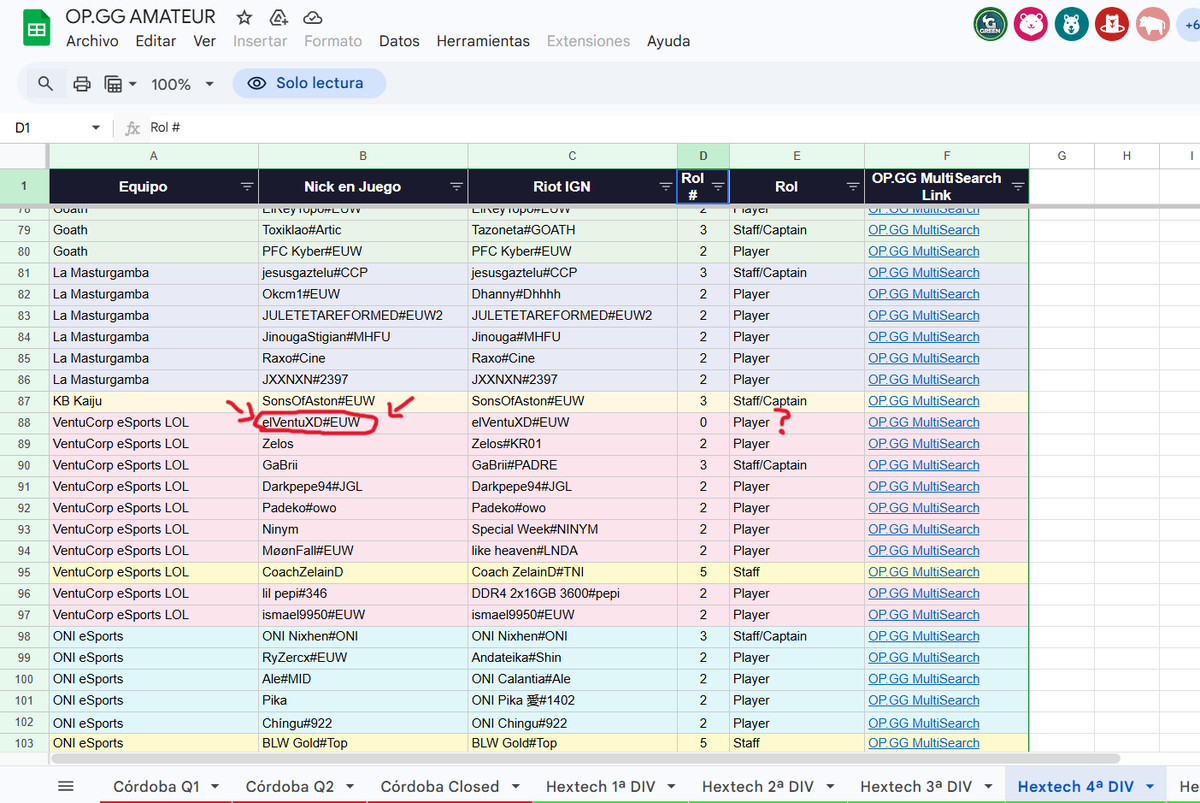This screenshot has width=1200, height=803.
Task: Select cell Toxiklao#Artic
Action: 363,230
